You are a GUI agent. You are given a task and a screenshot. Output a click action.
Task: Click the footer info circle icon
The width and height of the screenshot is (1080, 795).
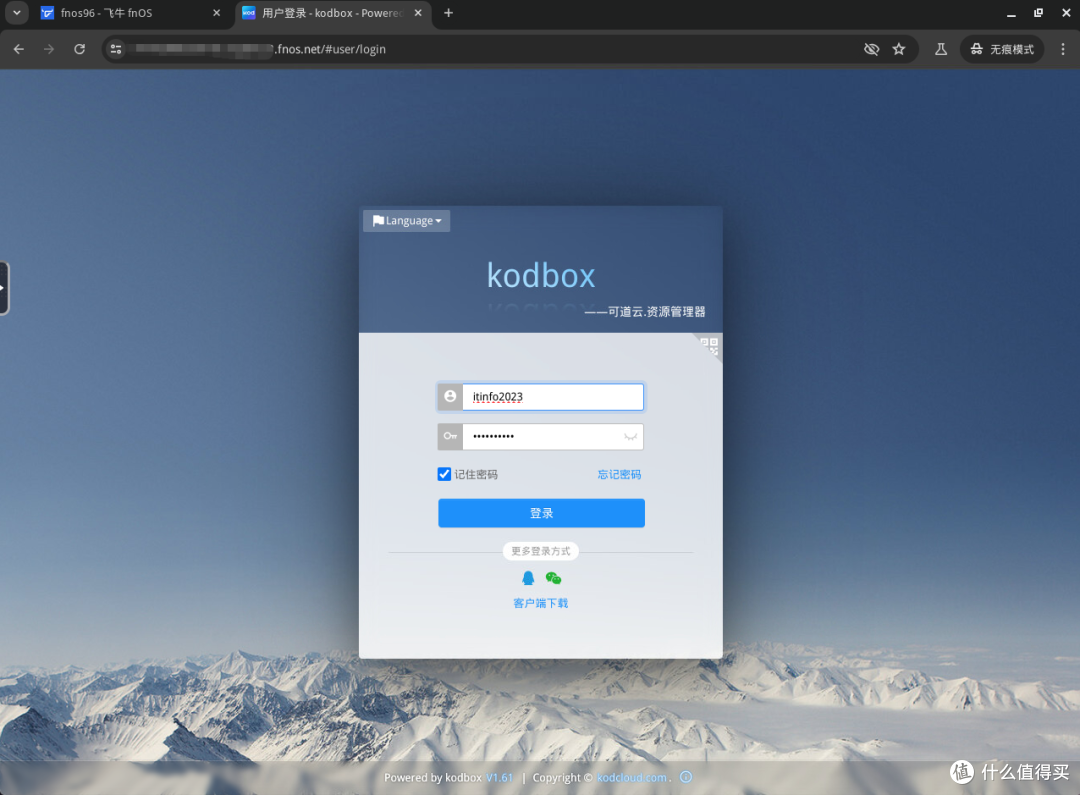686,777
